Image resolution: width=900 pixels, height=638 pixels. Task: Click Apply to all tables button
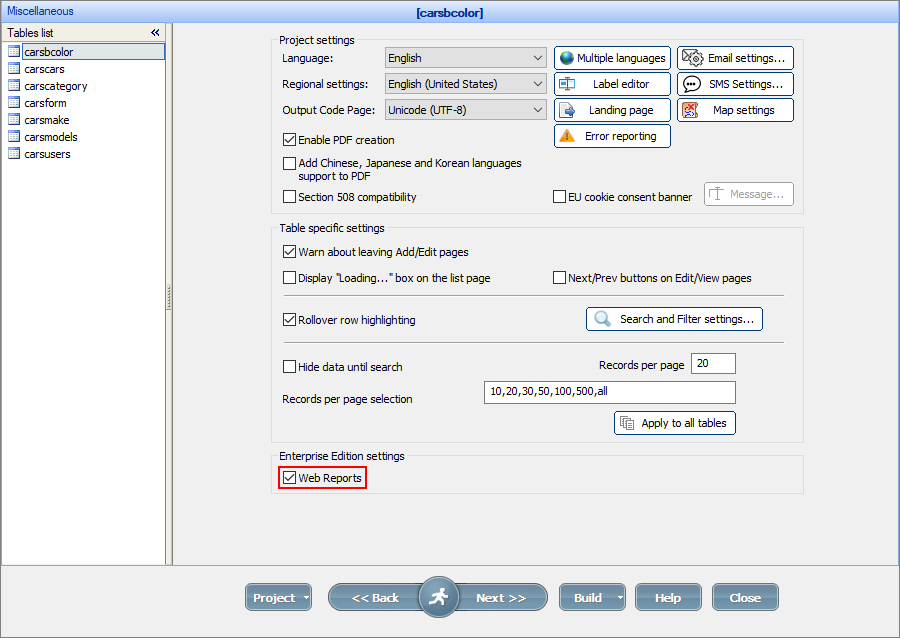point(675,423)
